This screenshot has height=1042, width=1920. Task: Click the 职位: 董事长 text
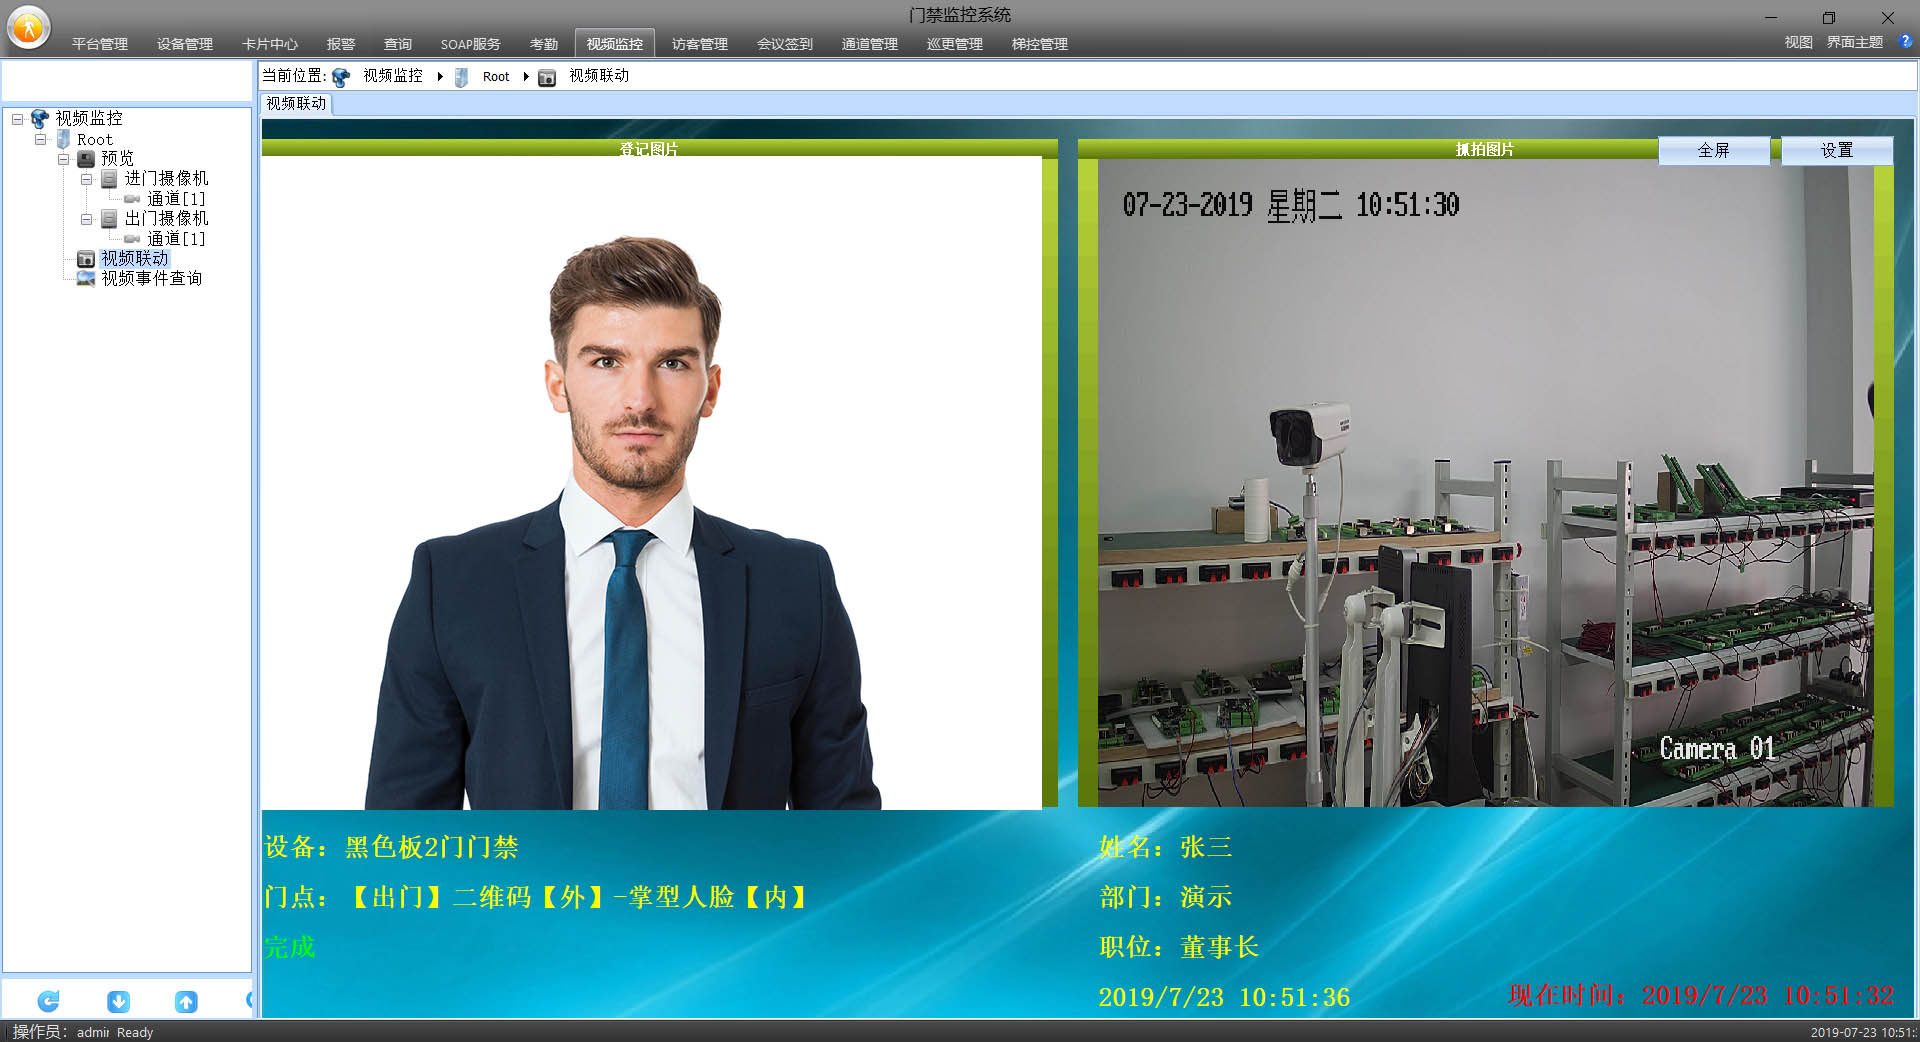[1179, 947]
